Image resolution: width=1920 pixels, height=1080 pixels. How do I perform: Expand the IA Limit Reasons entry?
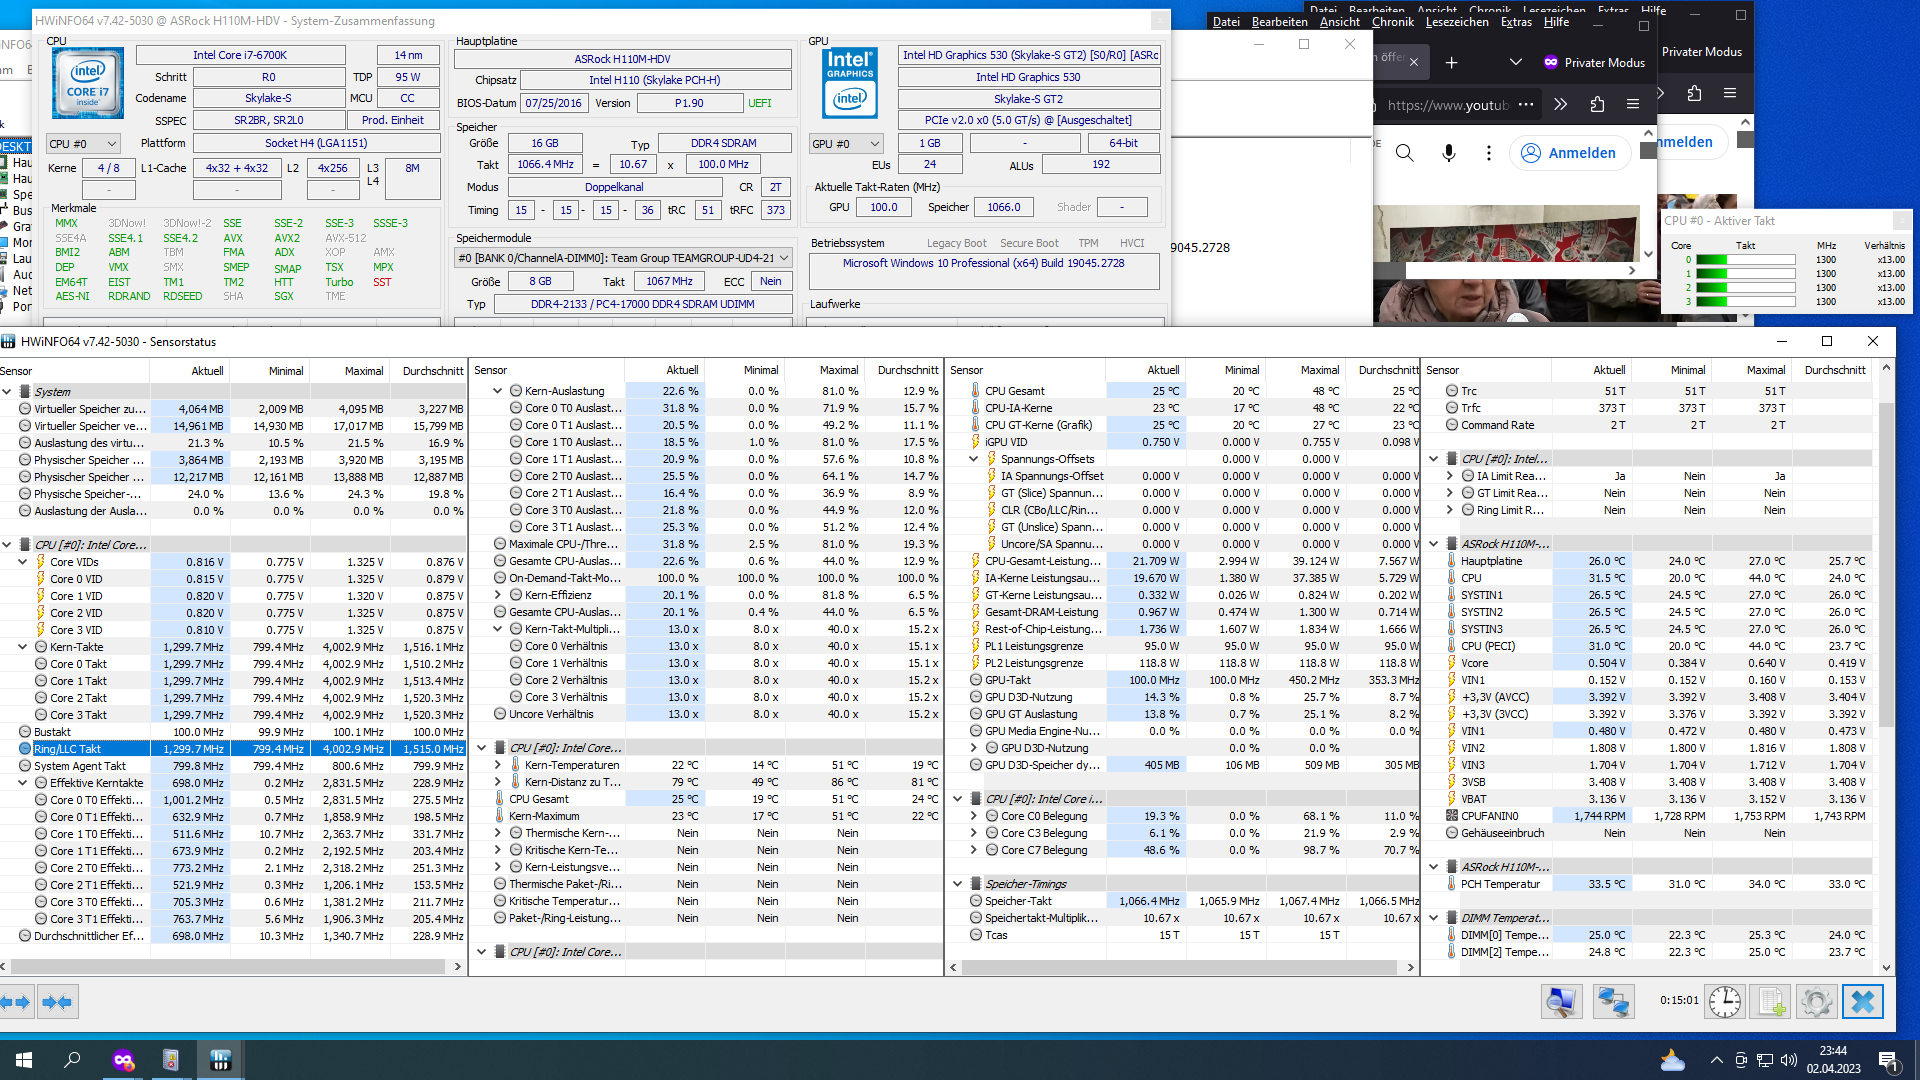point(1449,476)
